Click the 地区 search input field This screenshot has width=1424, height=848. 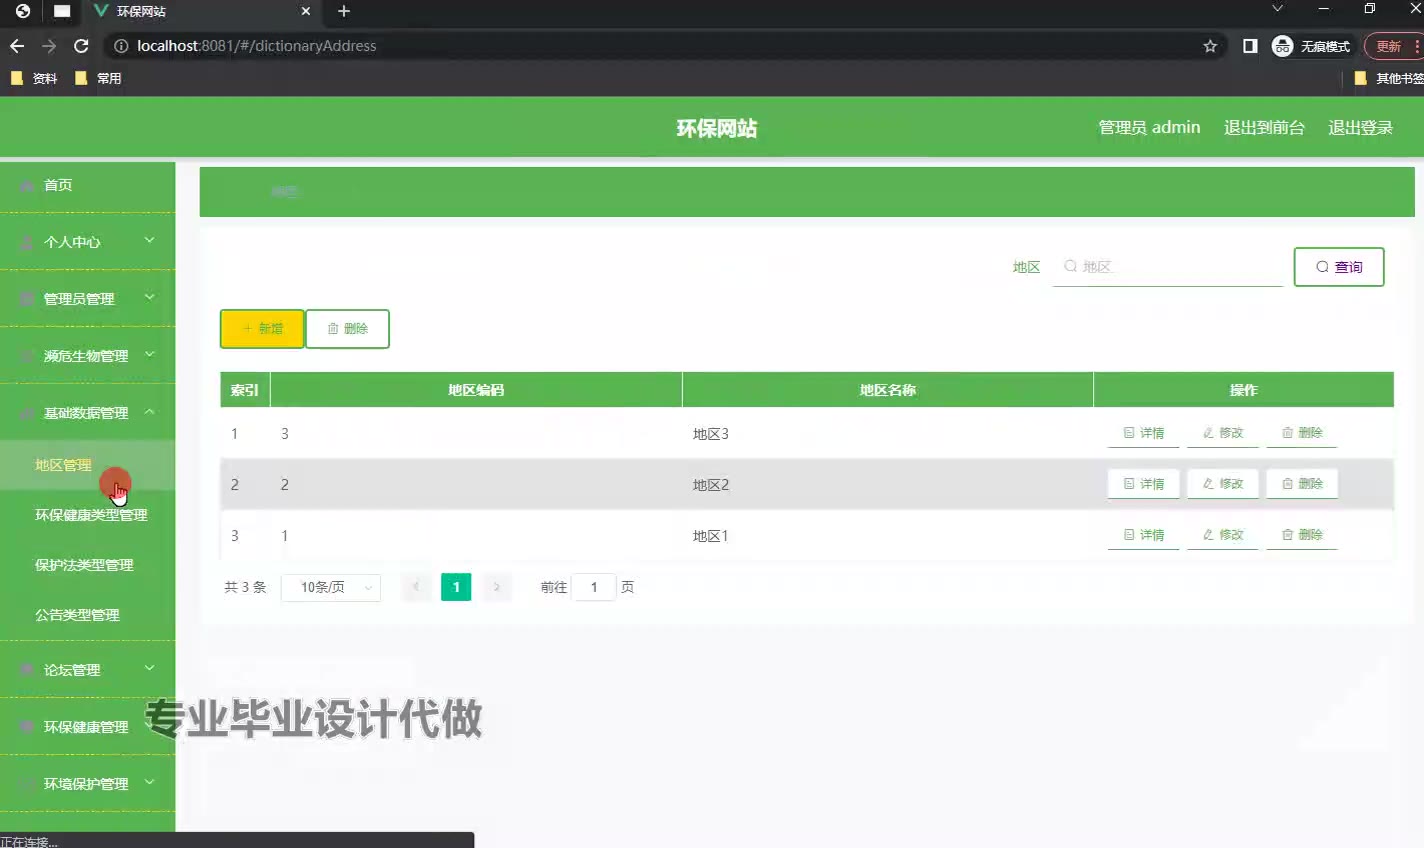coord(1168,267)
